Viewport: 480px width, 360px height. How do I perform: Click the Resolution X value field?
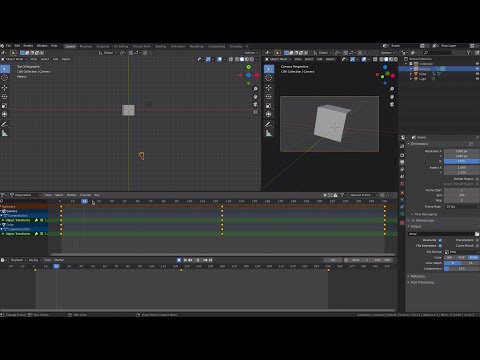(x=462, y=151)
